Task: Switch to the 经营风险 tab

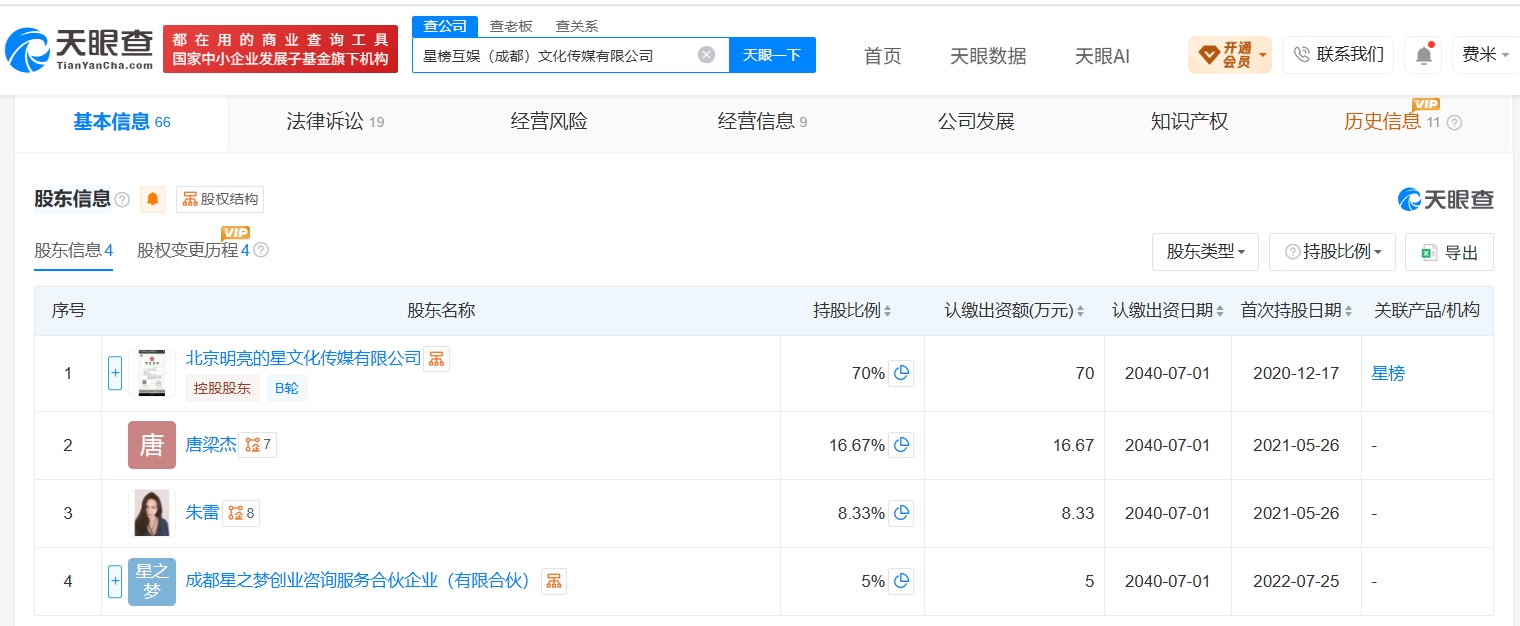Action: point(549,122)
